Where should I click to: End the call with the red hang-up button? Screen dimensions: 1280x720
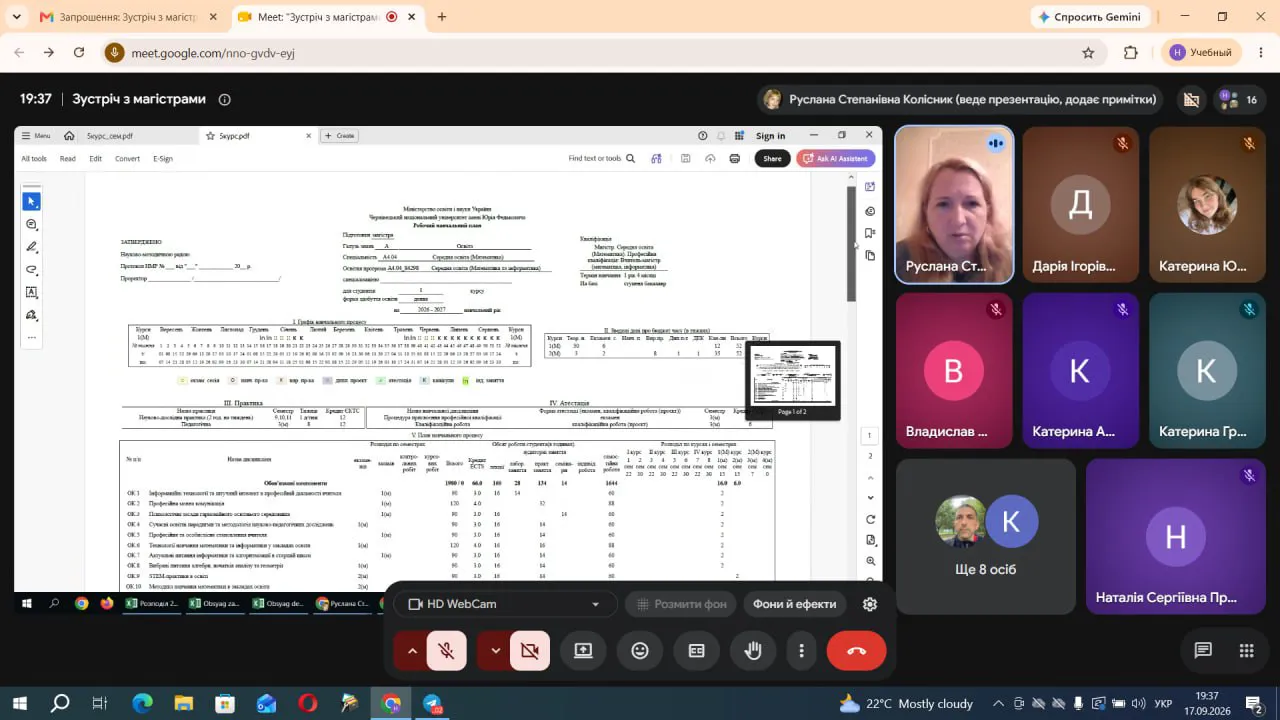click(856, 651)
